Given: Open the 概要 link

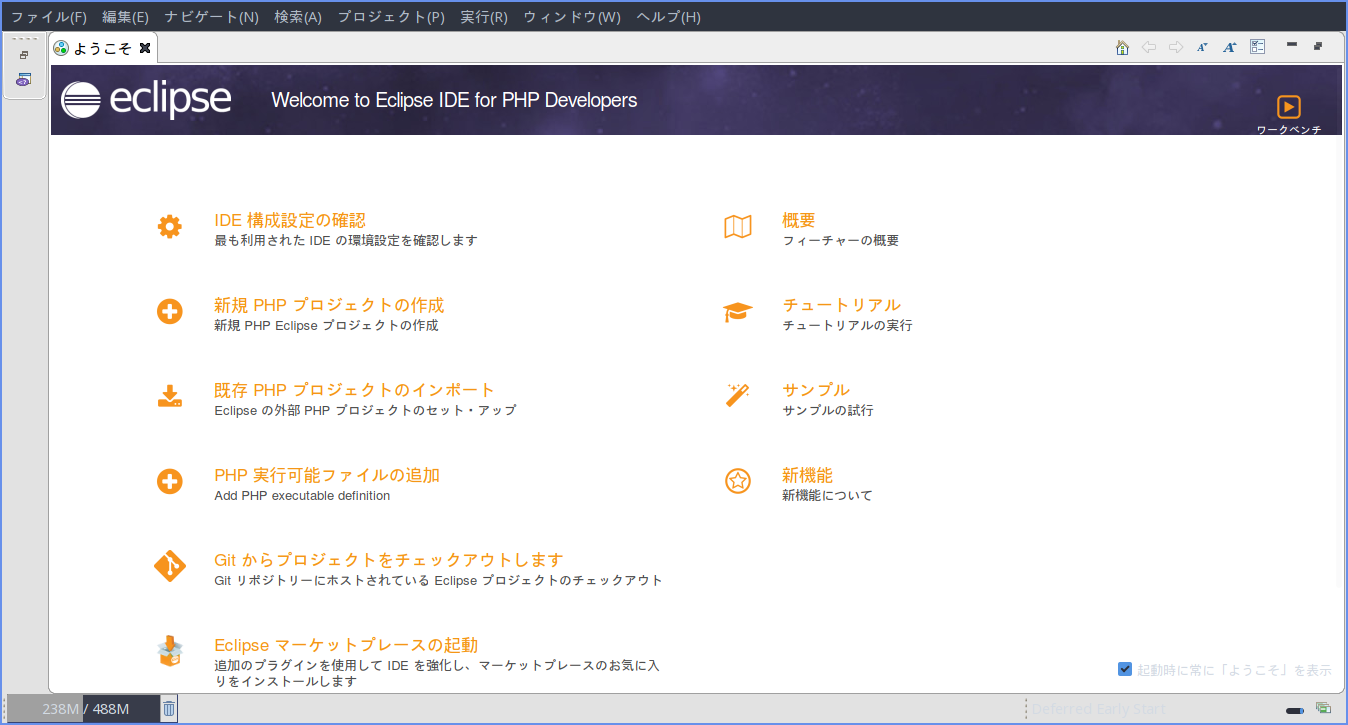Looking at the screenshot, I should coord(799,220).
